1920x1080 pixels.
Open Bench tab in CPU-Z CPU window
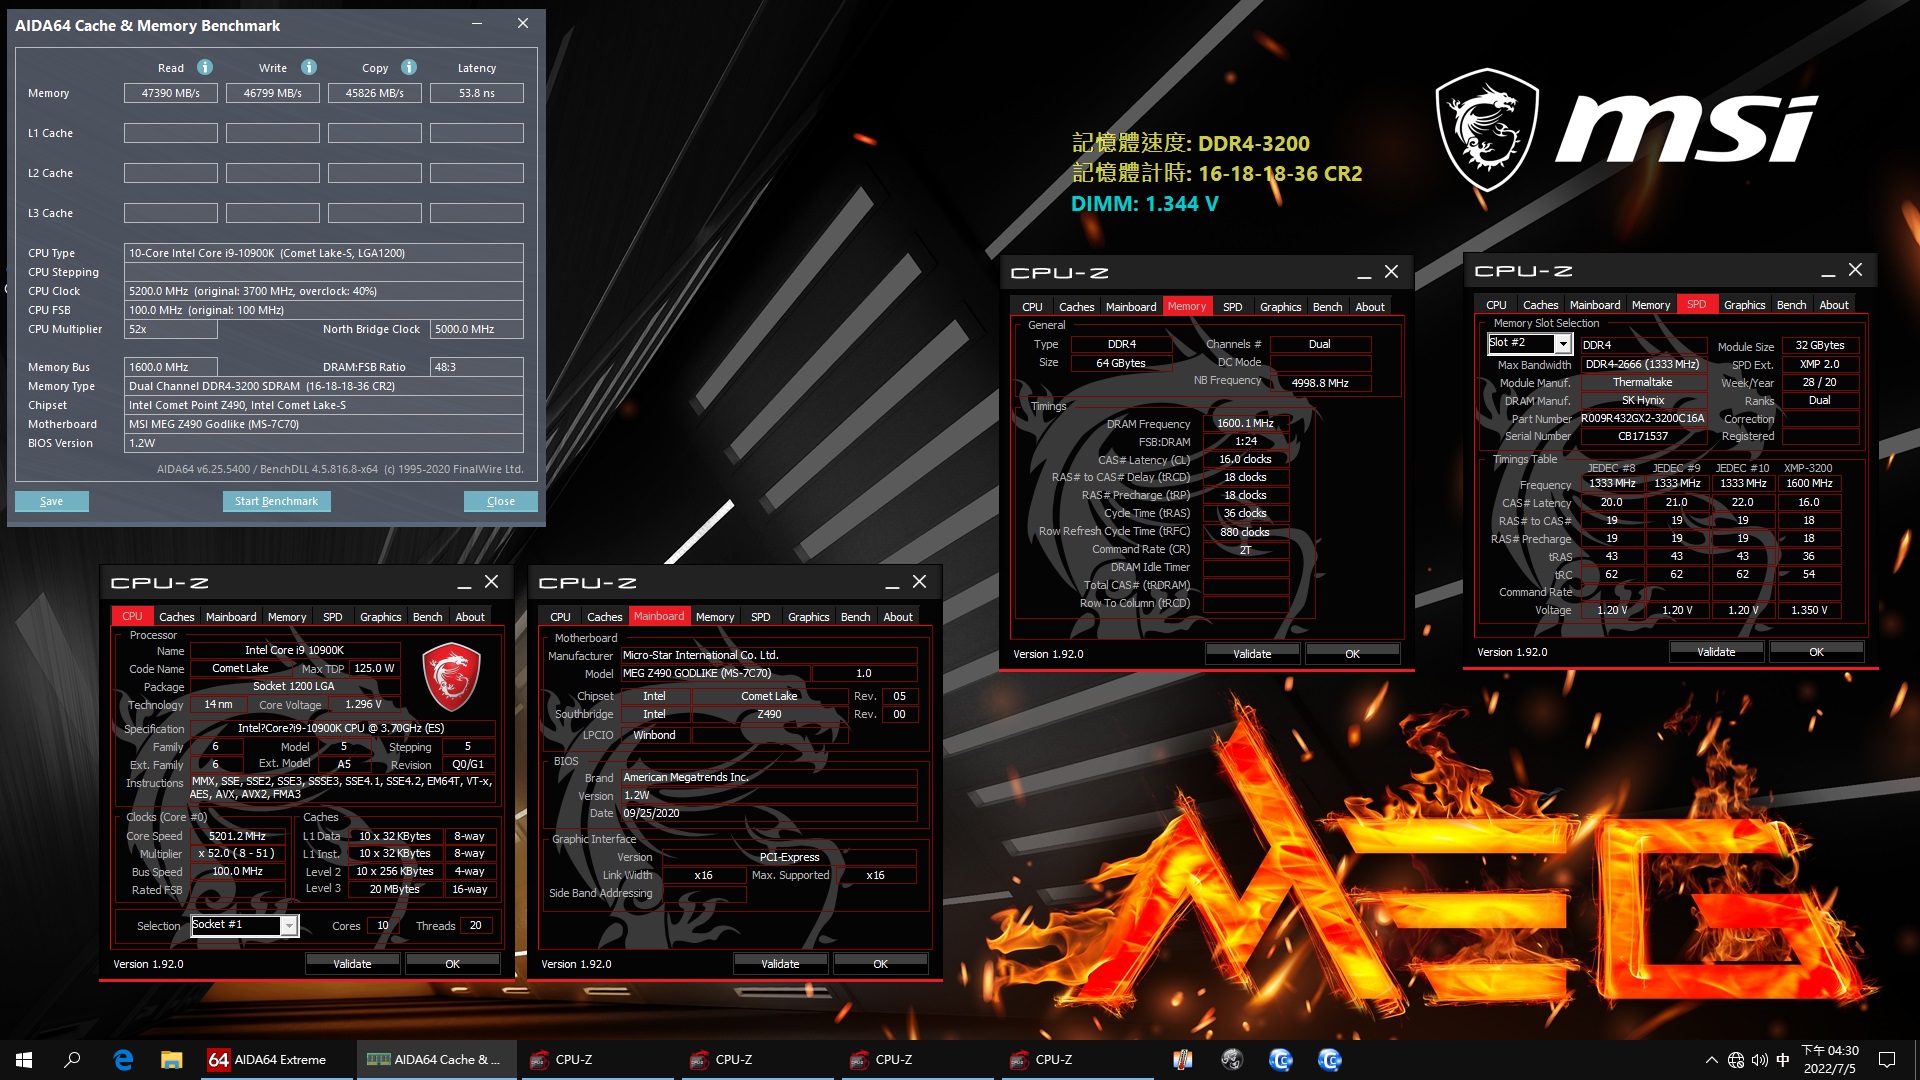(427, 617)
